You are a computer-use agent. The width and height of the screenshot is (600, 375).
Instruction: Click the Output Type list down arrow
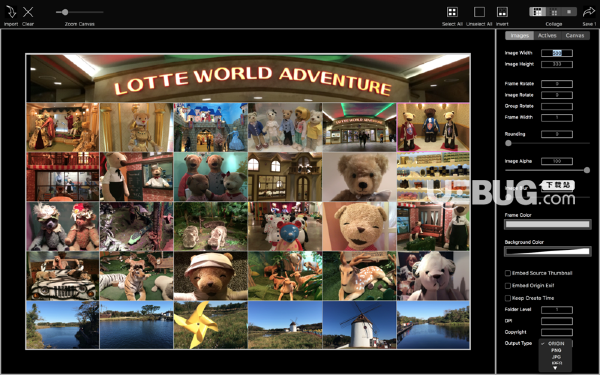pos(555,368)
